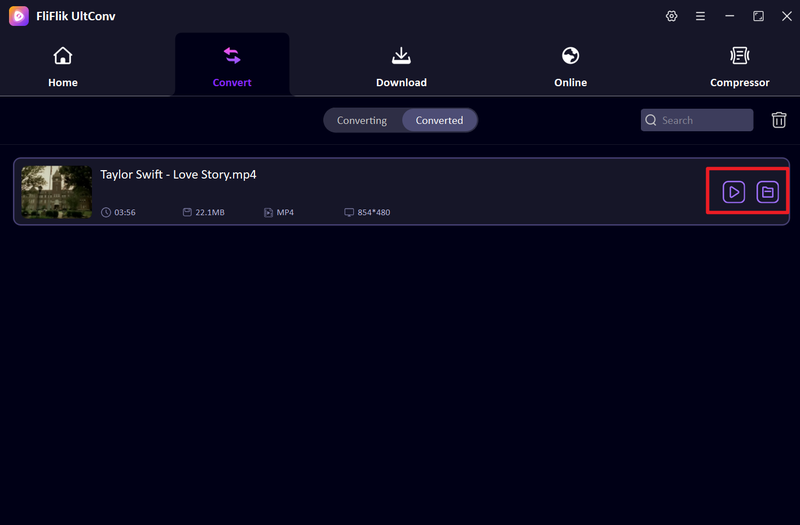
Task: Click the magnifier icon in search box
Action: point(652,120)
